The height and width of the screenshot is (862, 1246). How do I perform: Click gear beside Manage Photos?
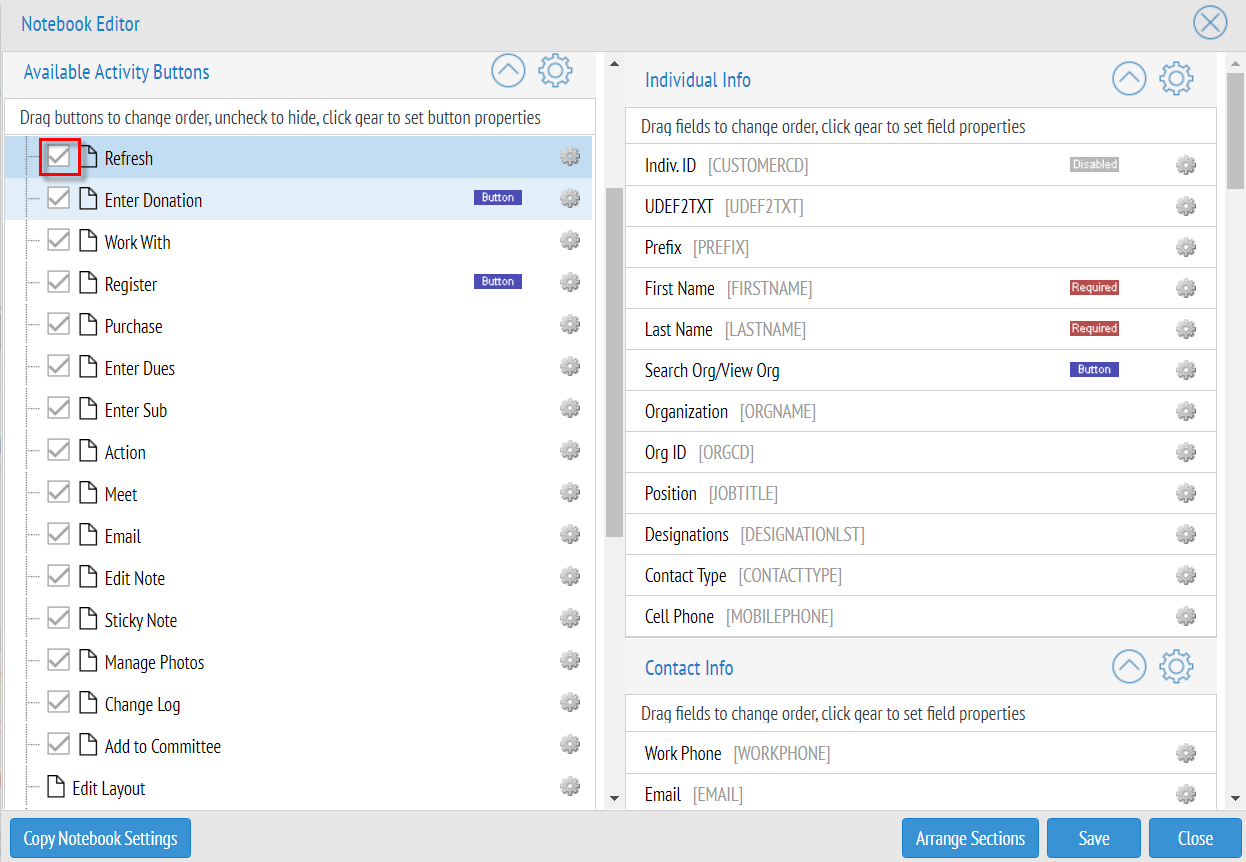point(570,661)
